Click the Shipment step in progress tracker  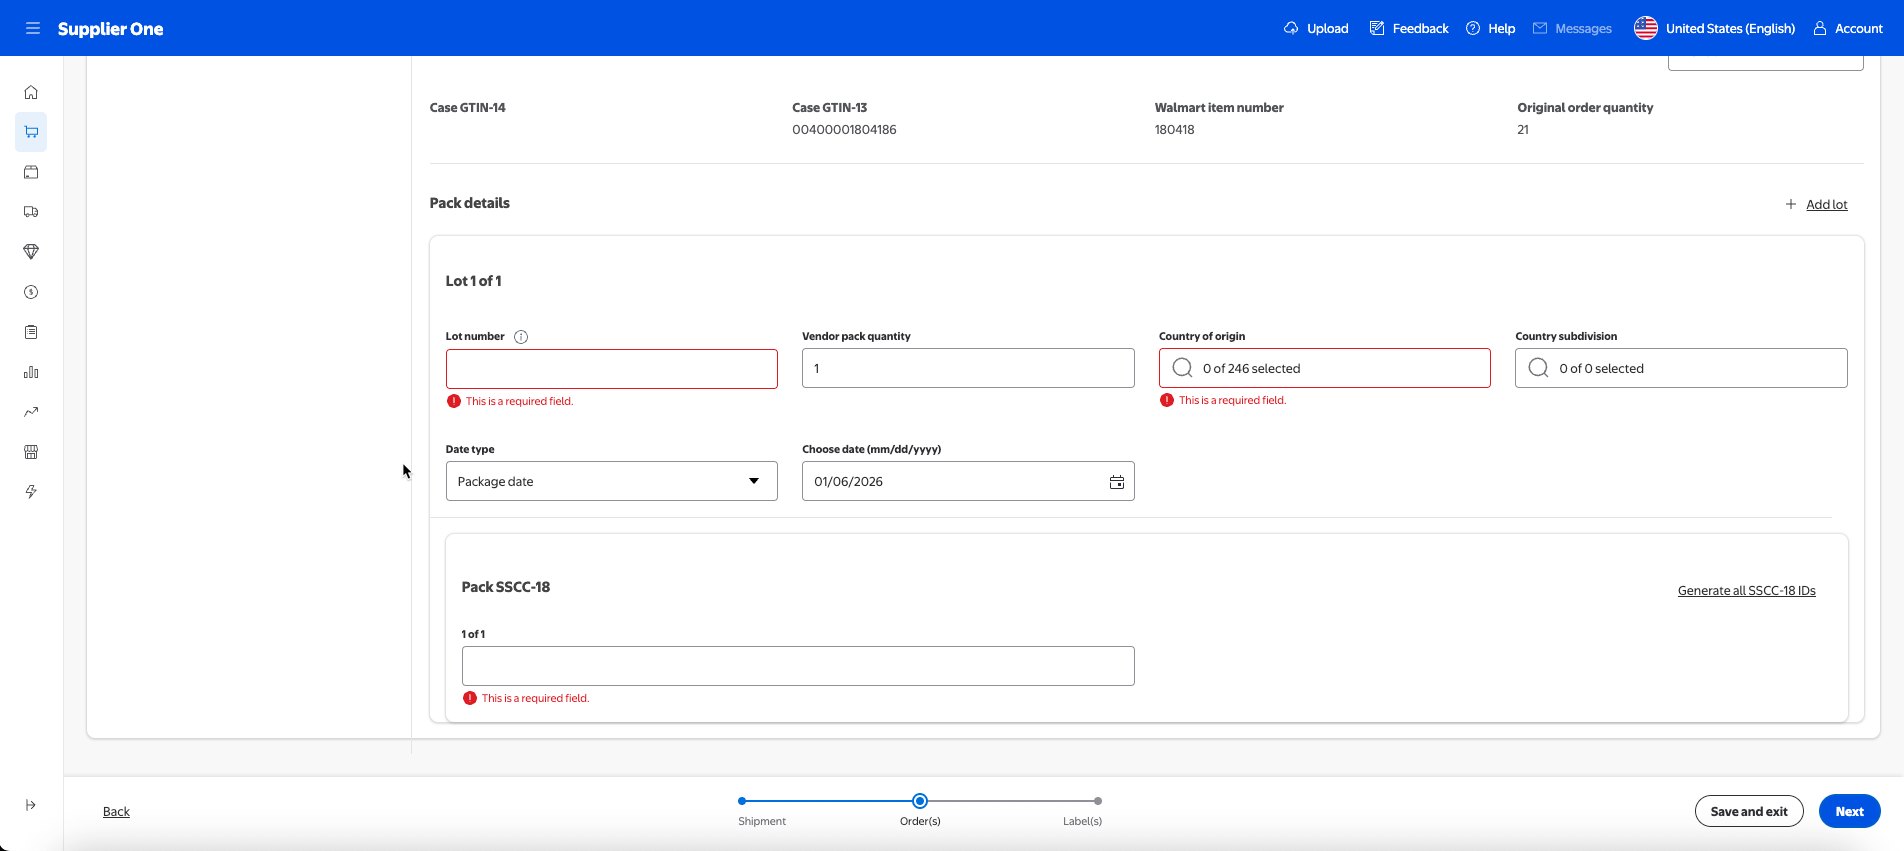[x=742, y=801]
